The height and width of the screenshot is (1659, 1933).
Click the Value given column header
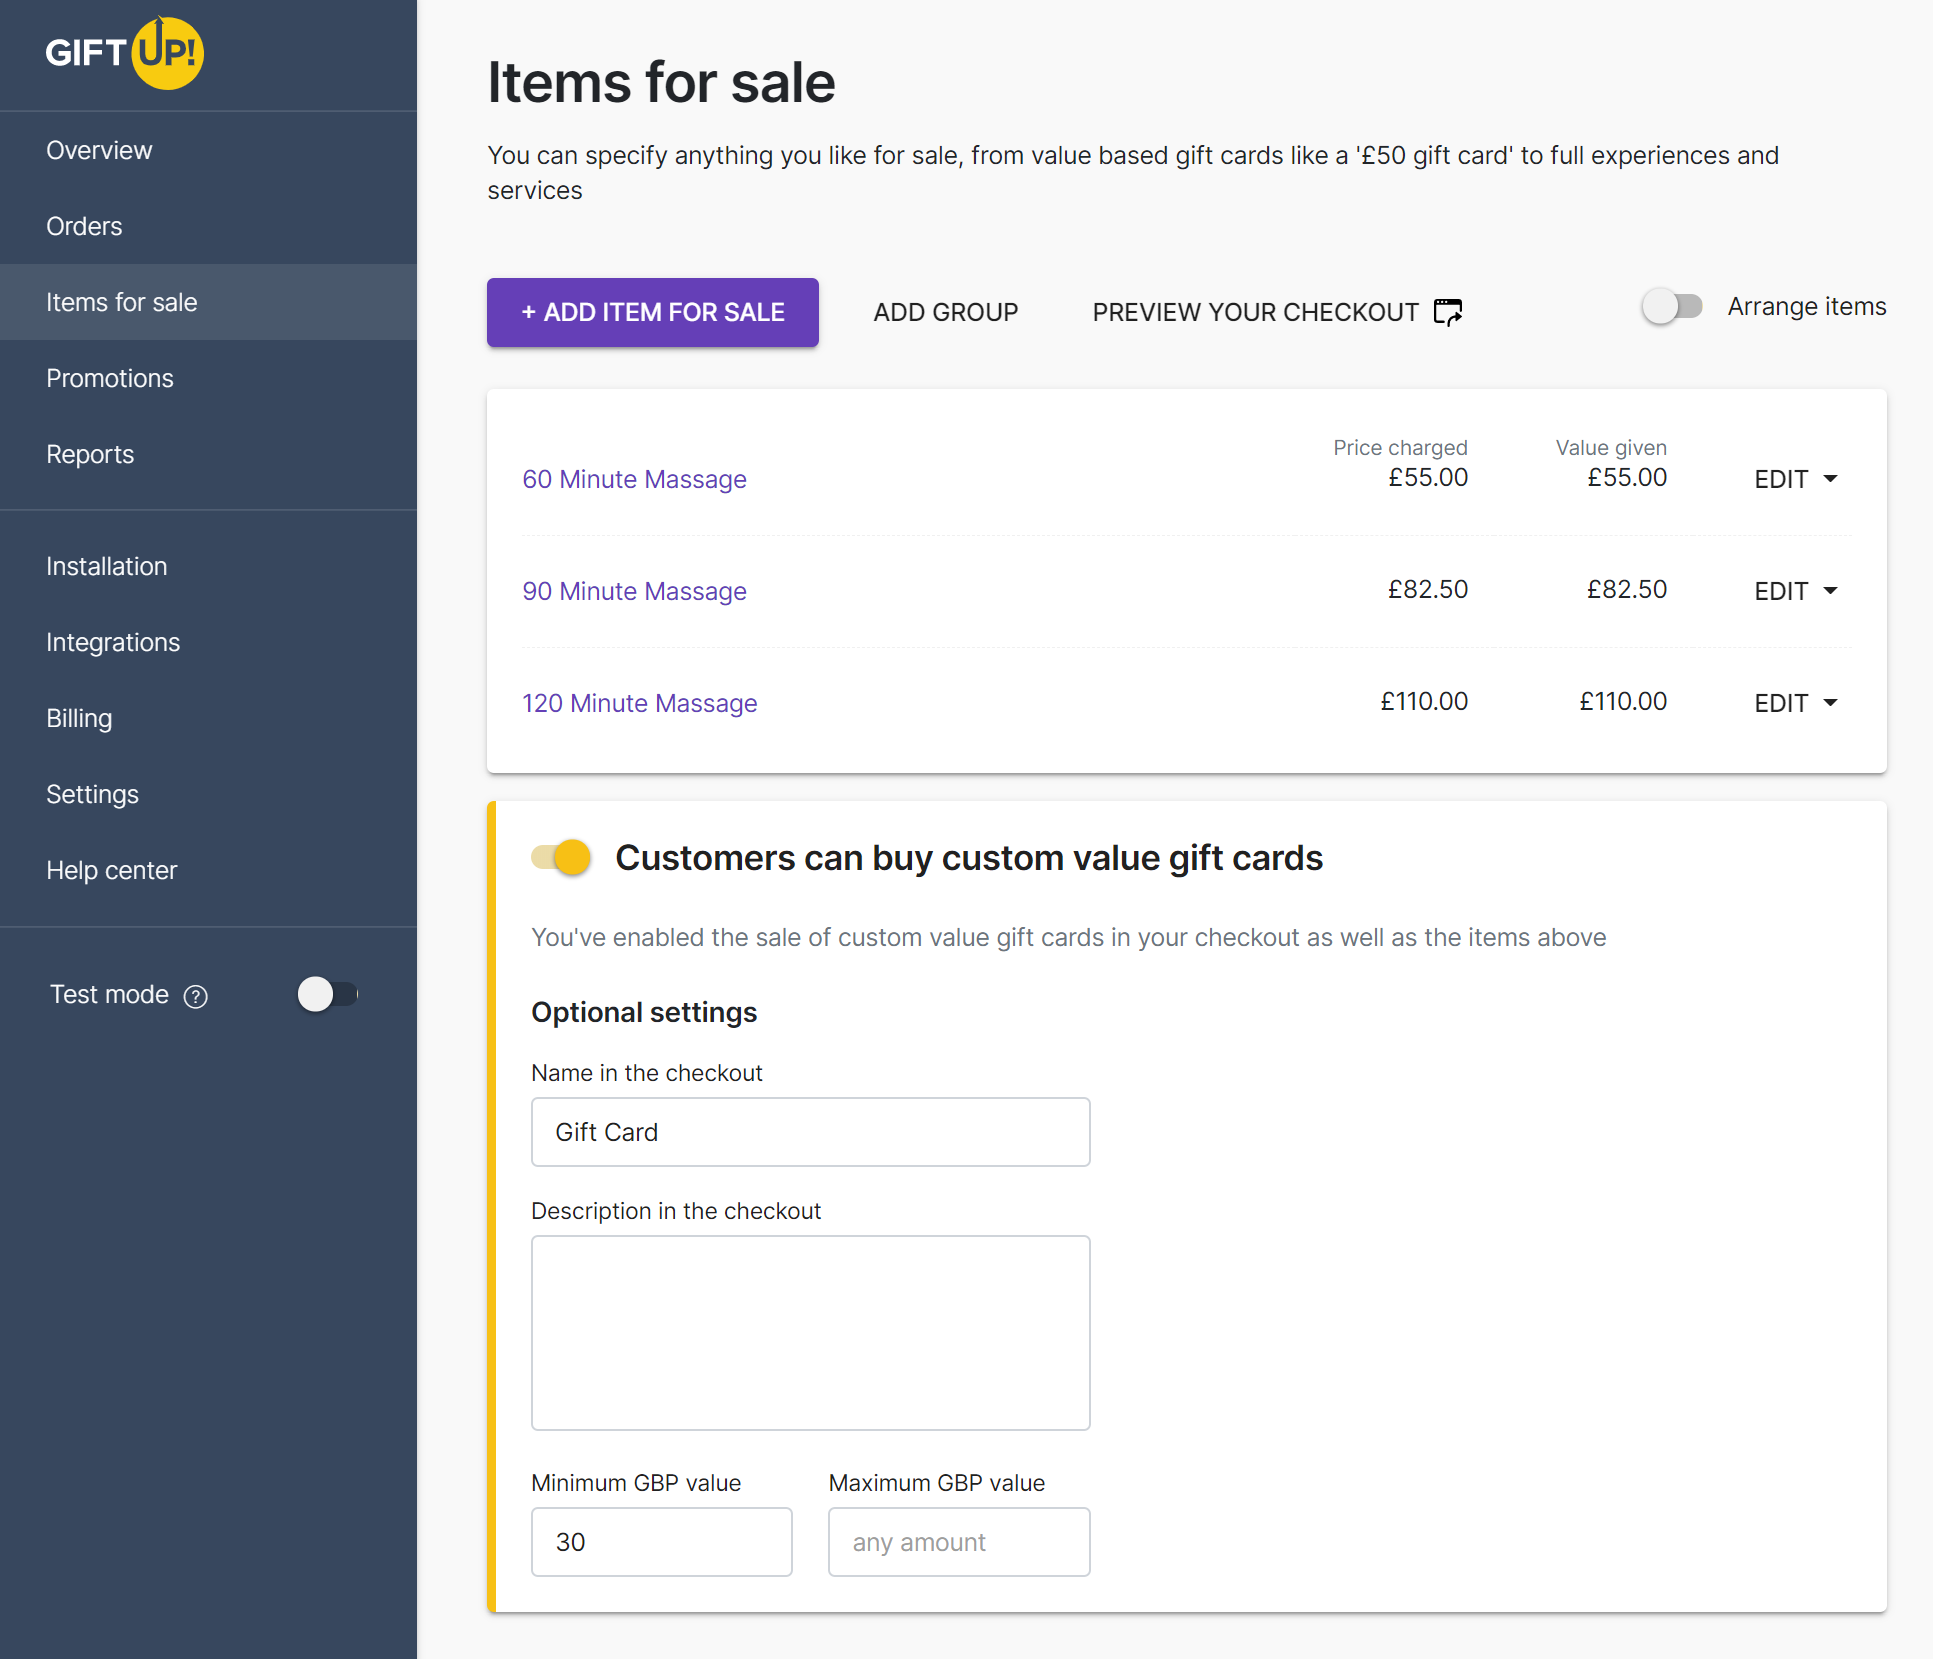click(1611, 448)
